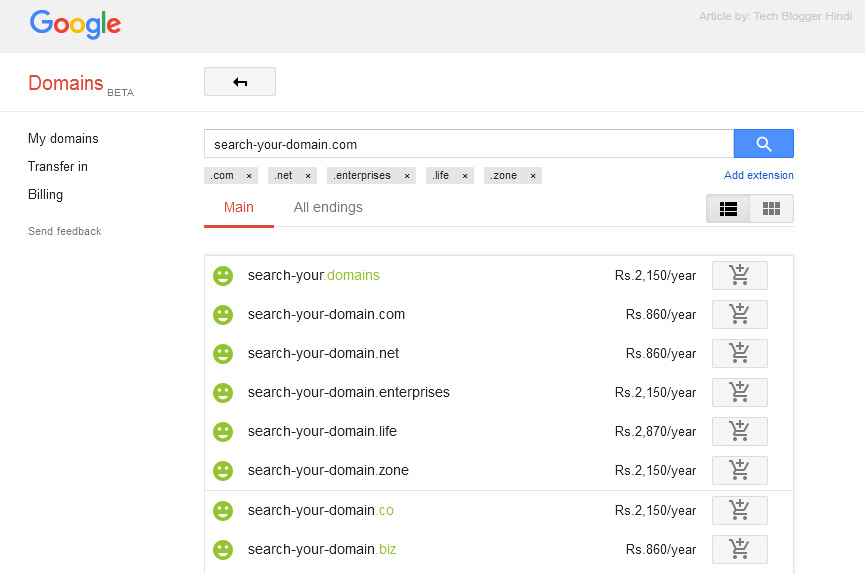The height and width of the screenshot is (574, 865).
Task: Select the search-your-domain.com result
Action: [326, 315]
